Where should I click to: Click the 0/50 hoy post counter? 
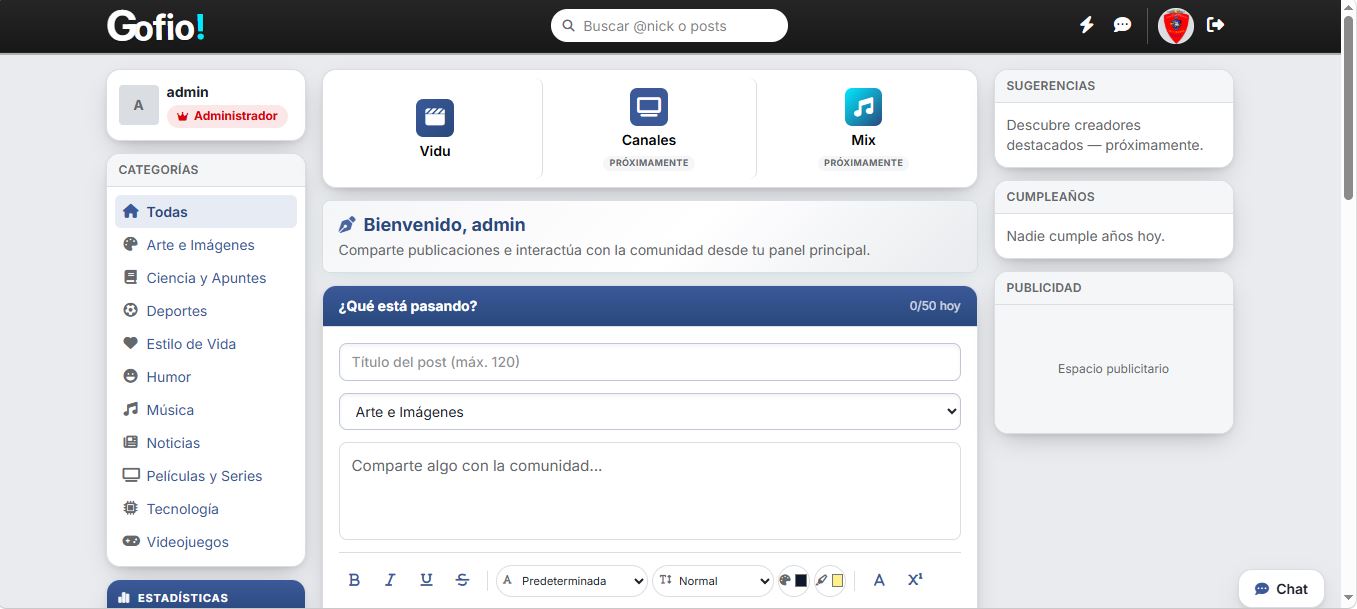coord(935,306)
